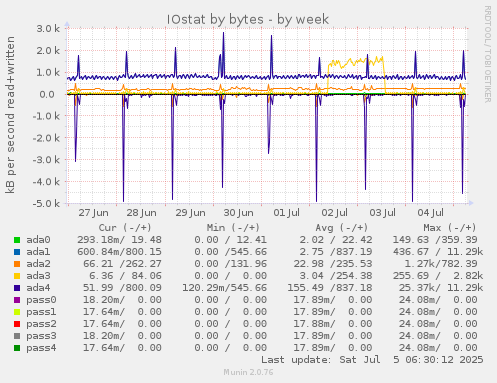Click the 'Cur (-/+)' column header
The width and height of the screenshot is (497, 383).
point(125,228)
